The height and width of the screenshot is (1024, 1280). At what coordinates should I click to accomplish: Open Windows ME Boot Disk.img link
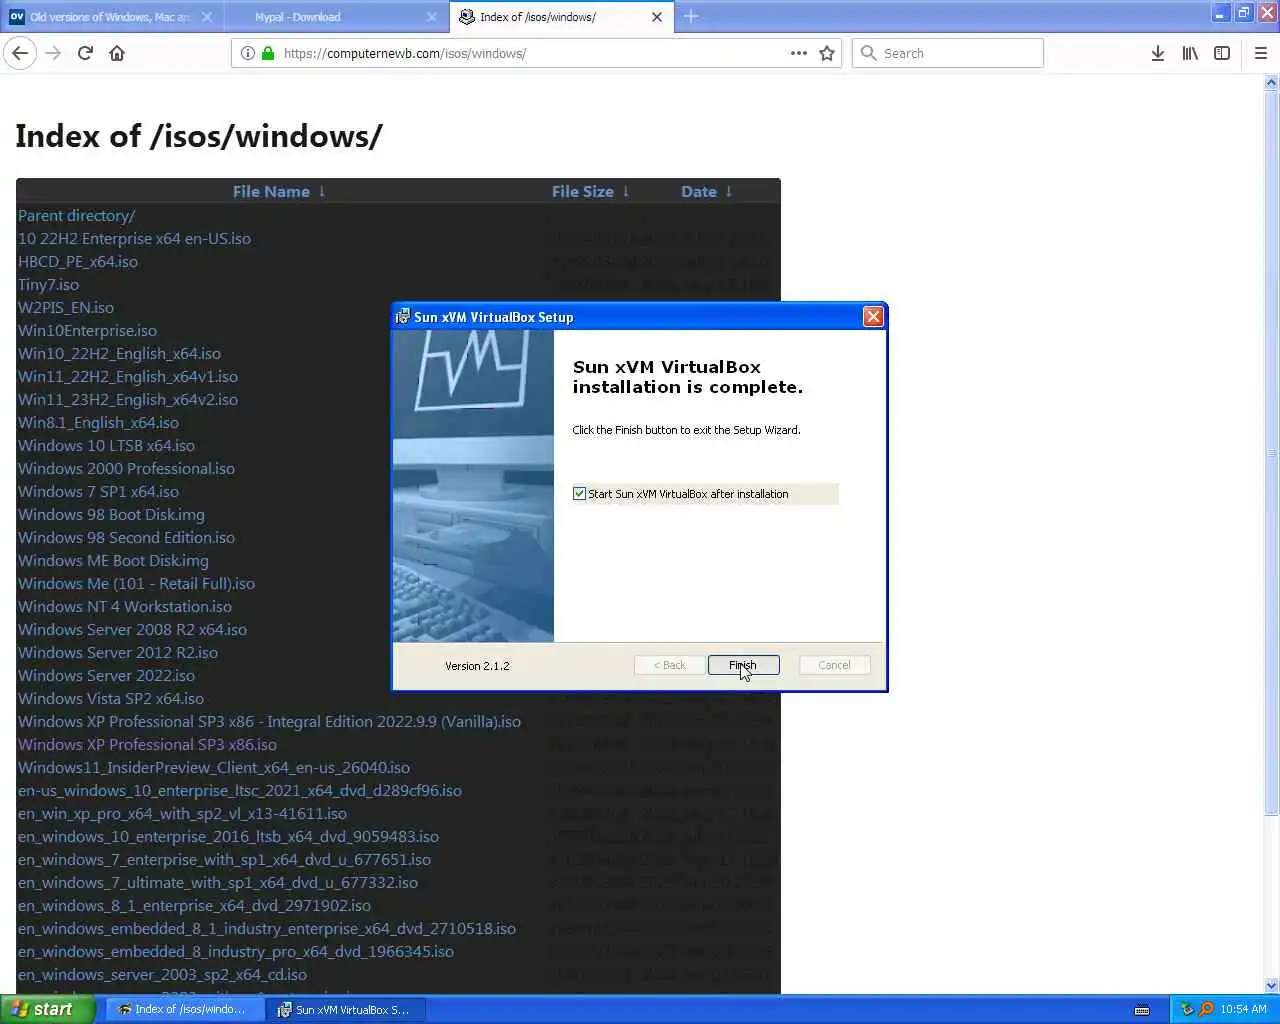pyautogui.click(x=113, y=560)
